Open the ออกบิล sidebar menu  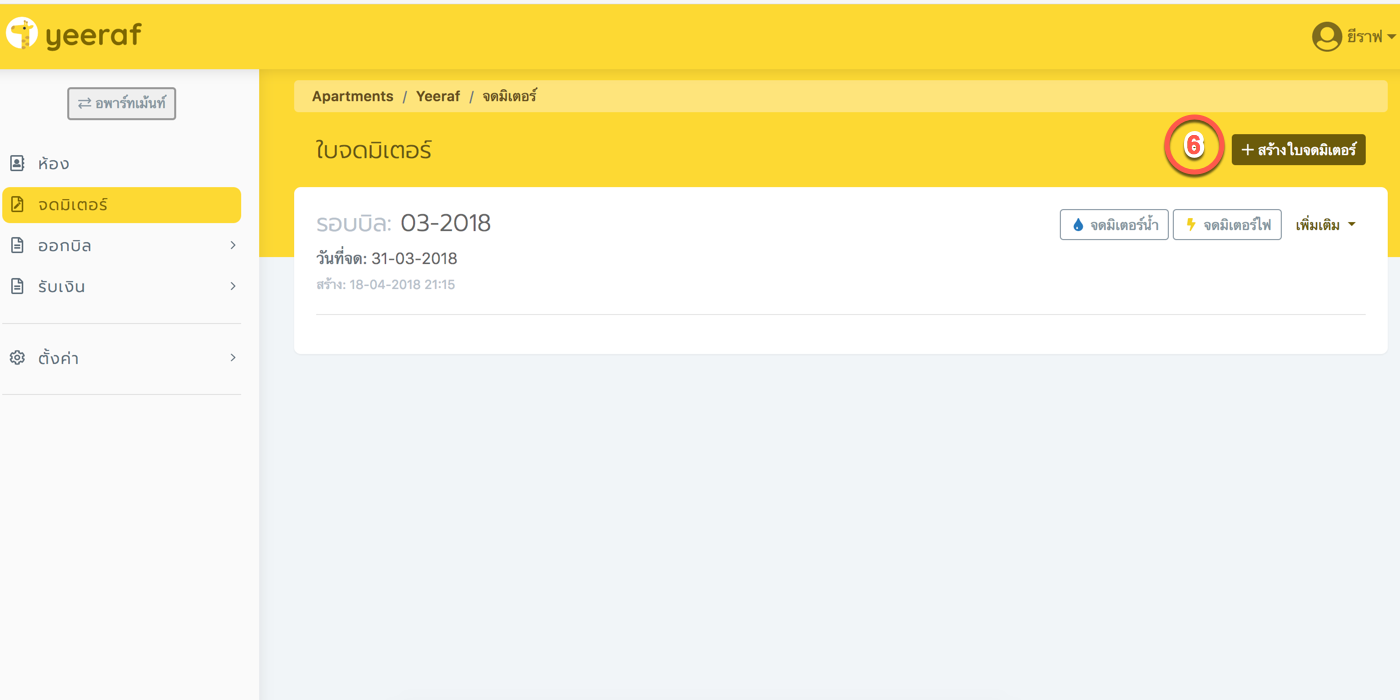pyautogui.click(x=122, y=245)
